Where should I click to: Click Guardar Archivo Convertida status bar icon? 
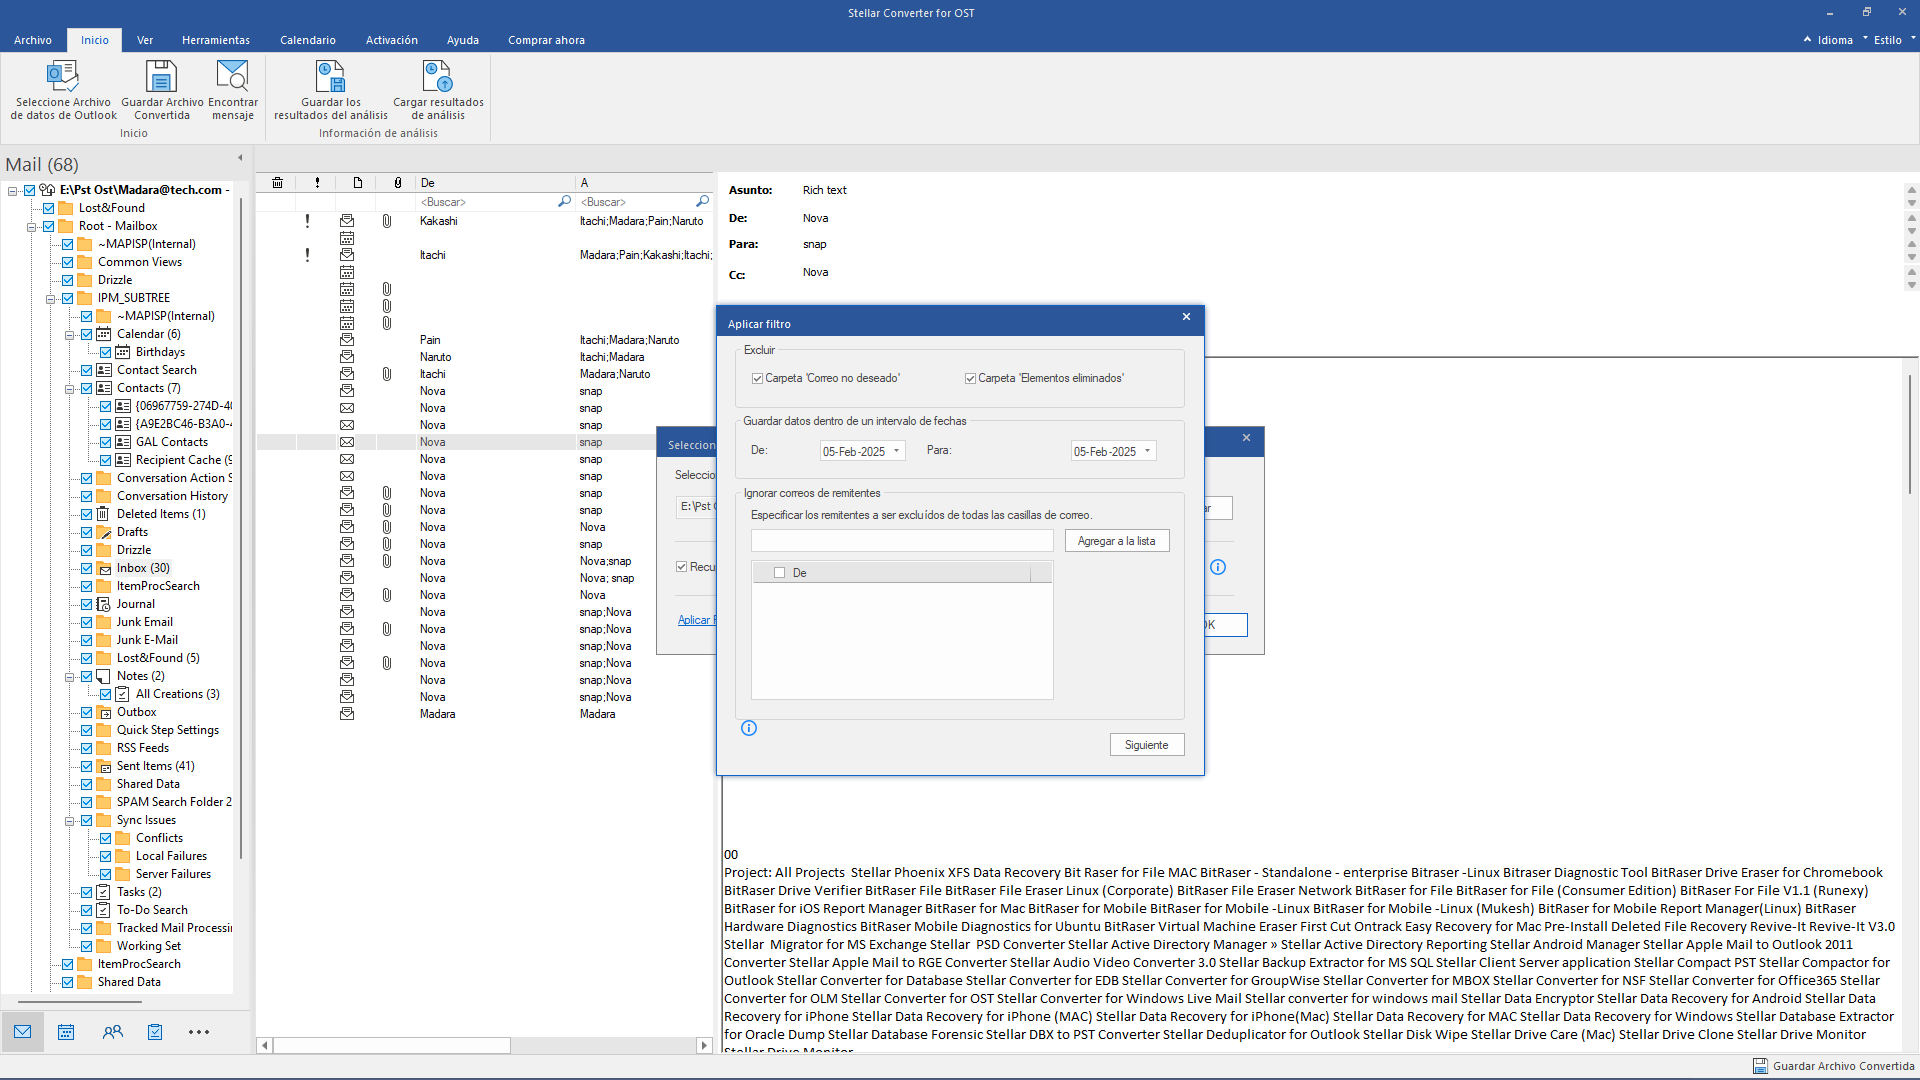[x=1760, y=1066]
